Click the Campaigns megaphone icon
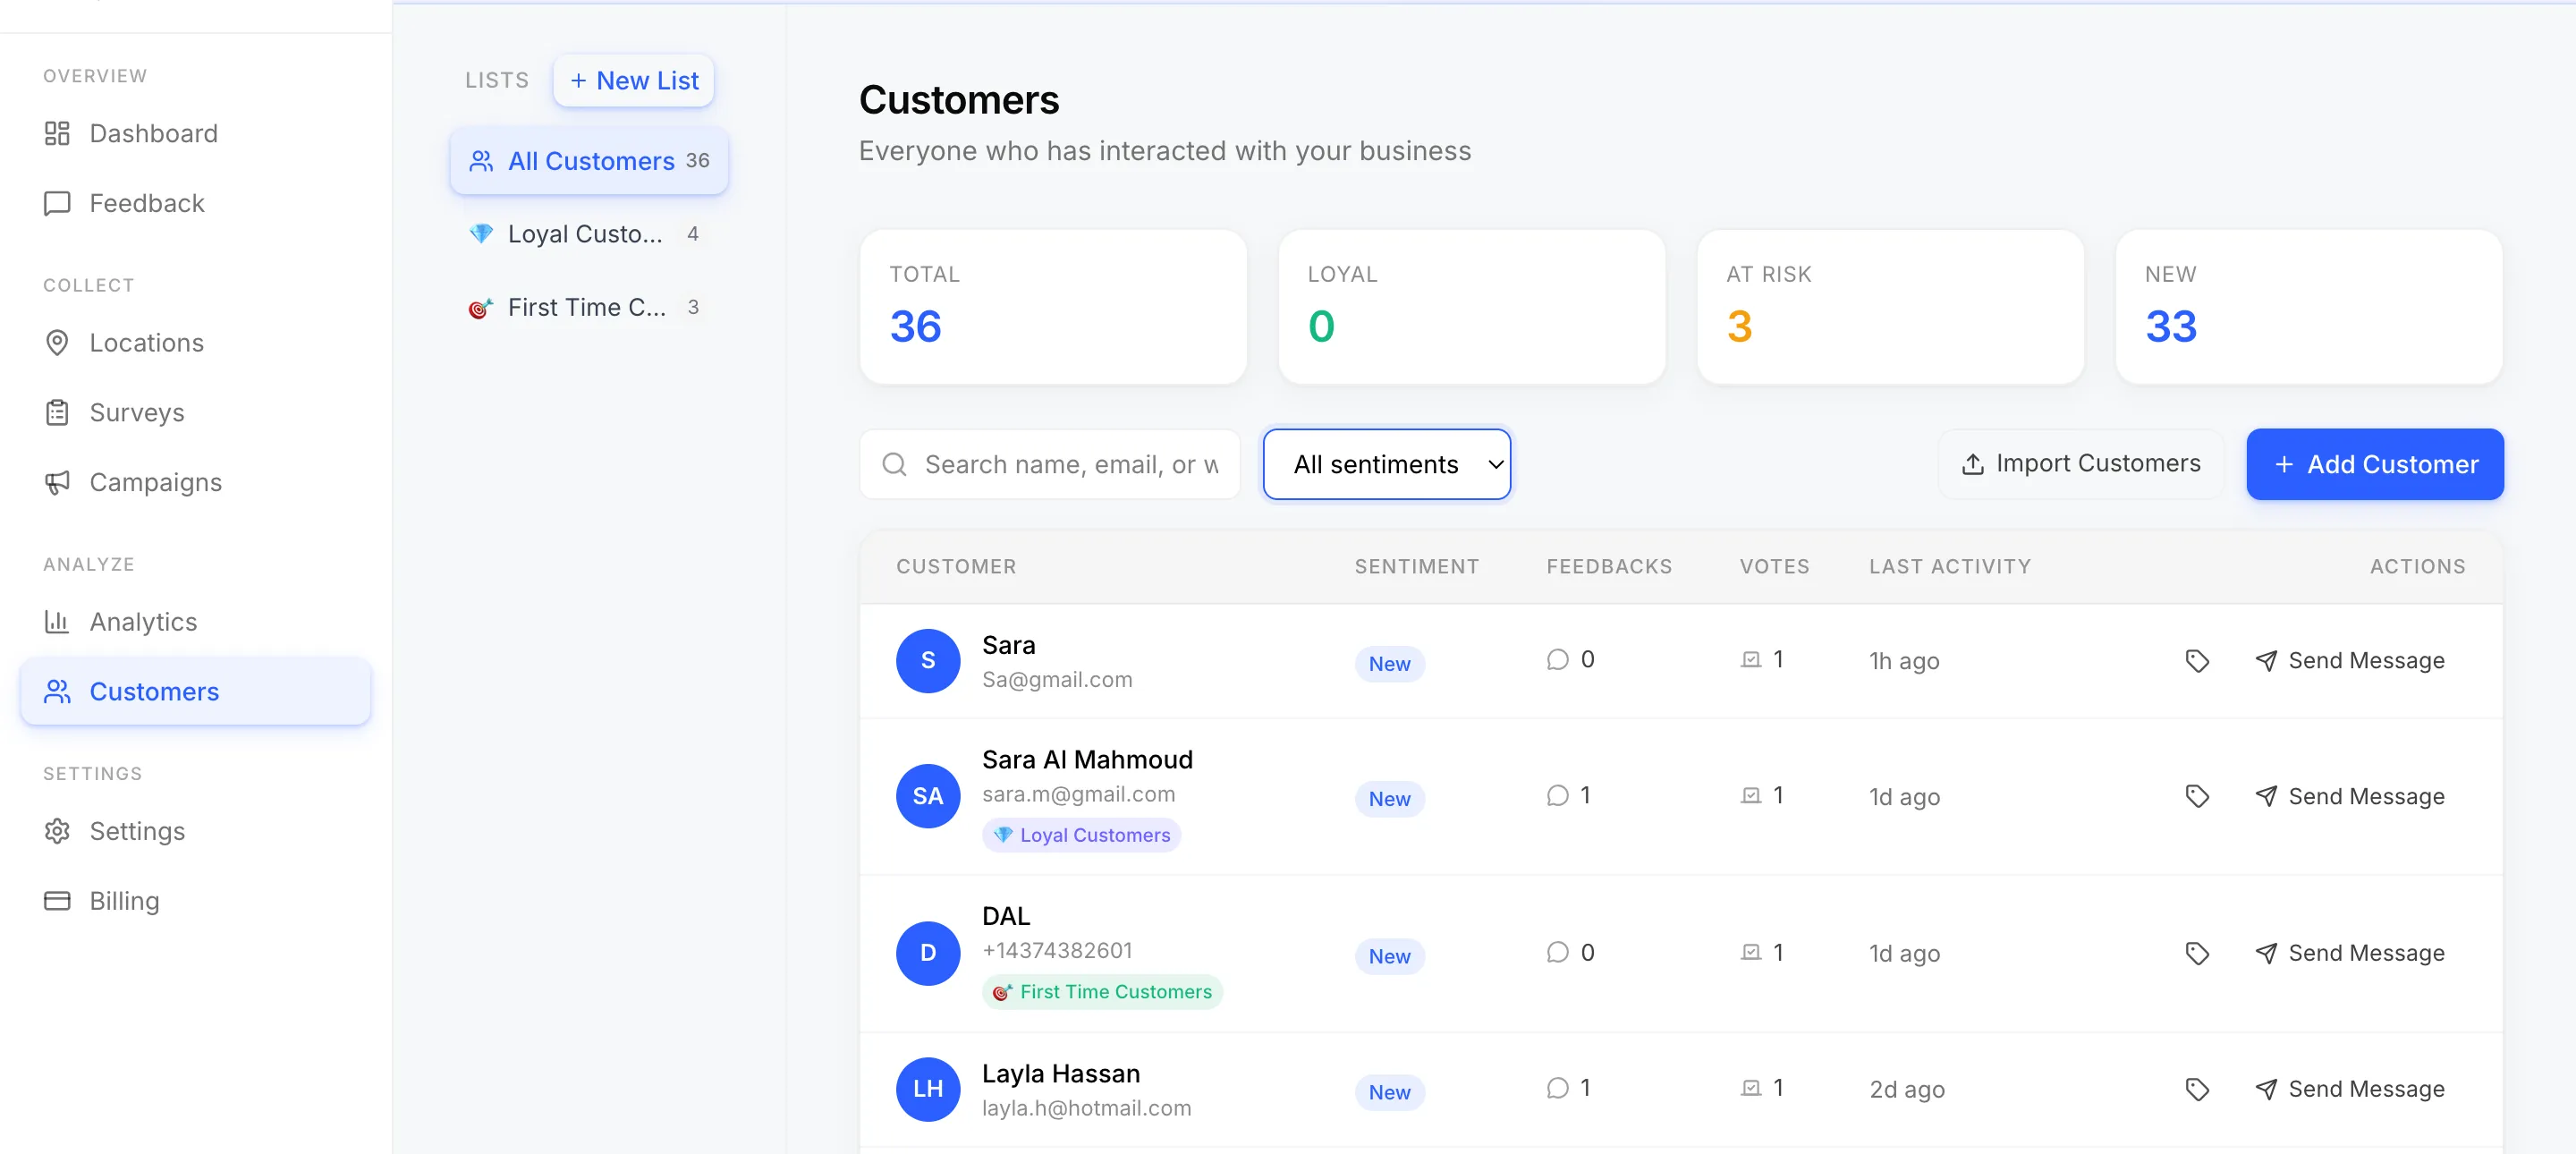Image resolution: width=2576 pixels, height=1154 pixels. point(57,483)
